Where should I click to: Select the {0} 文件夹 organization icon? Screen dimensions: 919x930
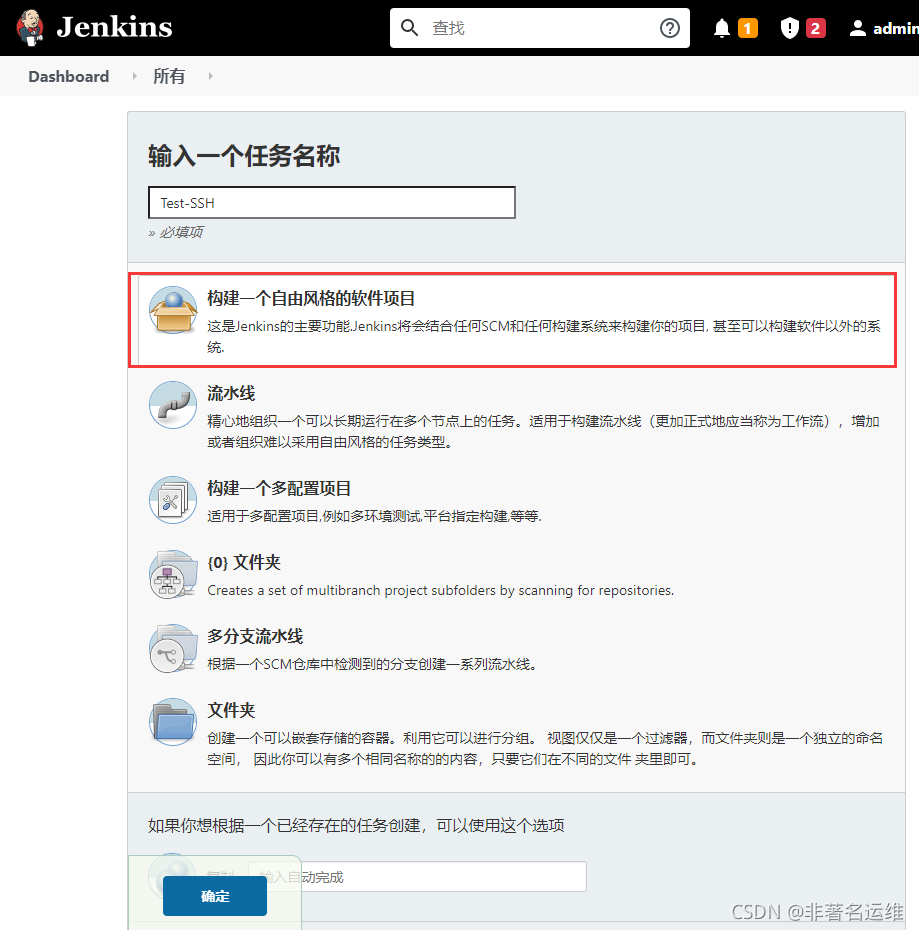click(173, 574)
